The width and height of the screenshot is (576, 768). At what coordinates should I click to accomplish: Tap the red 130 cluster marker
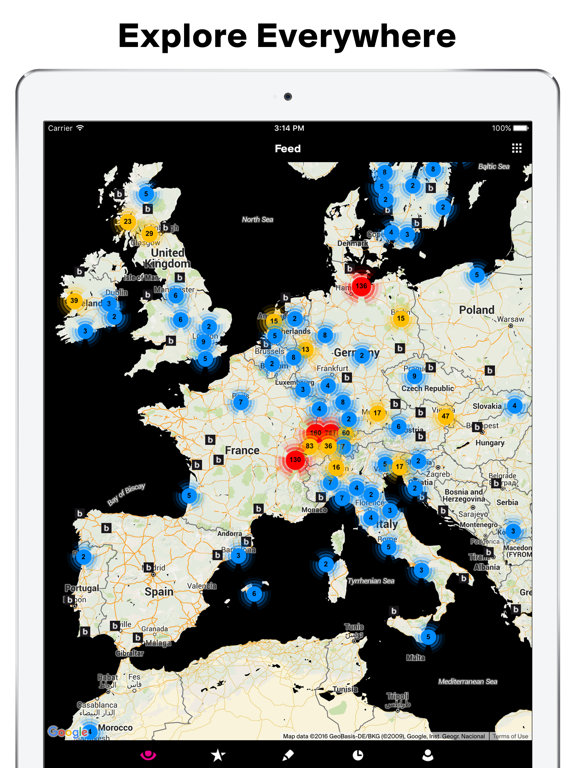pos(295,459)
